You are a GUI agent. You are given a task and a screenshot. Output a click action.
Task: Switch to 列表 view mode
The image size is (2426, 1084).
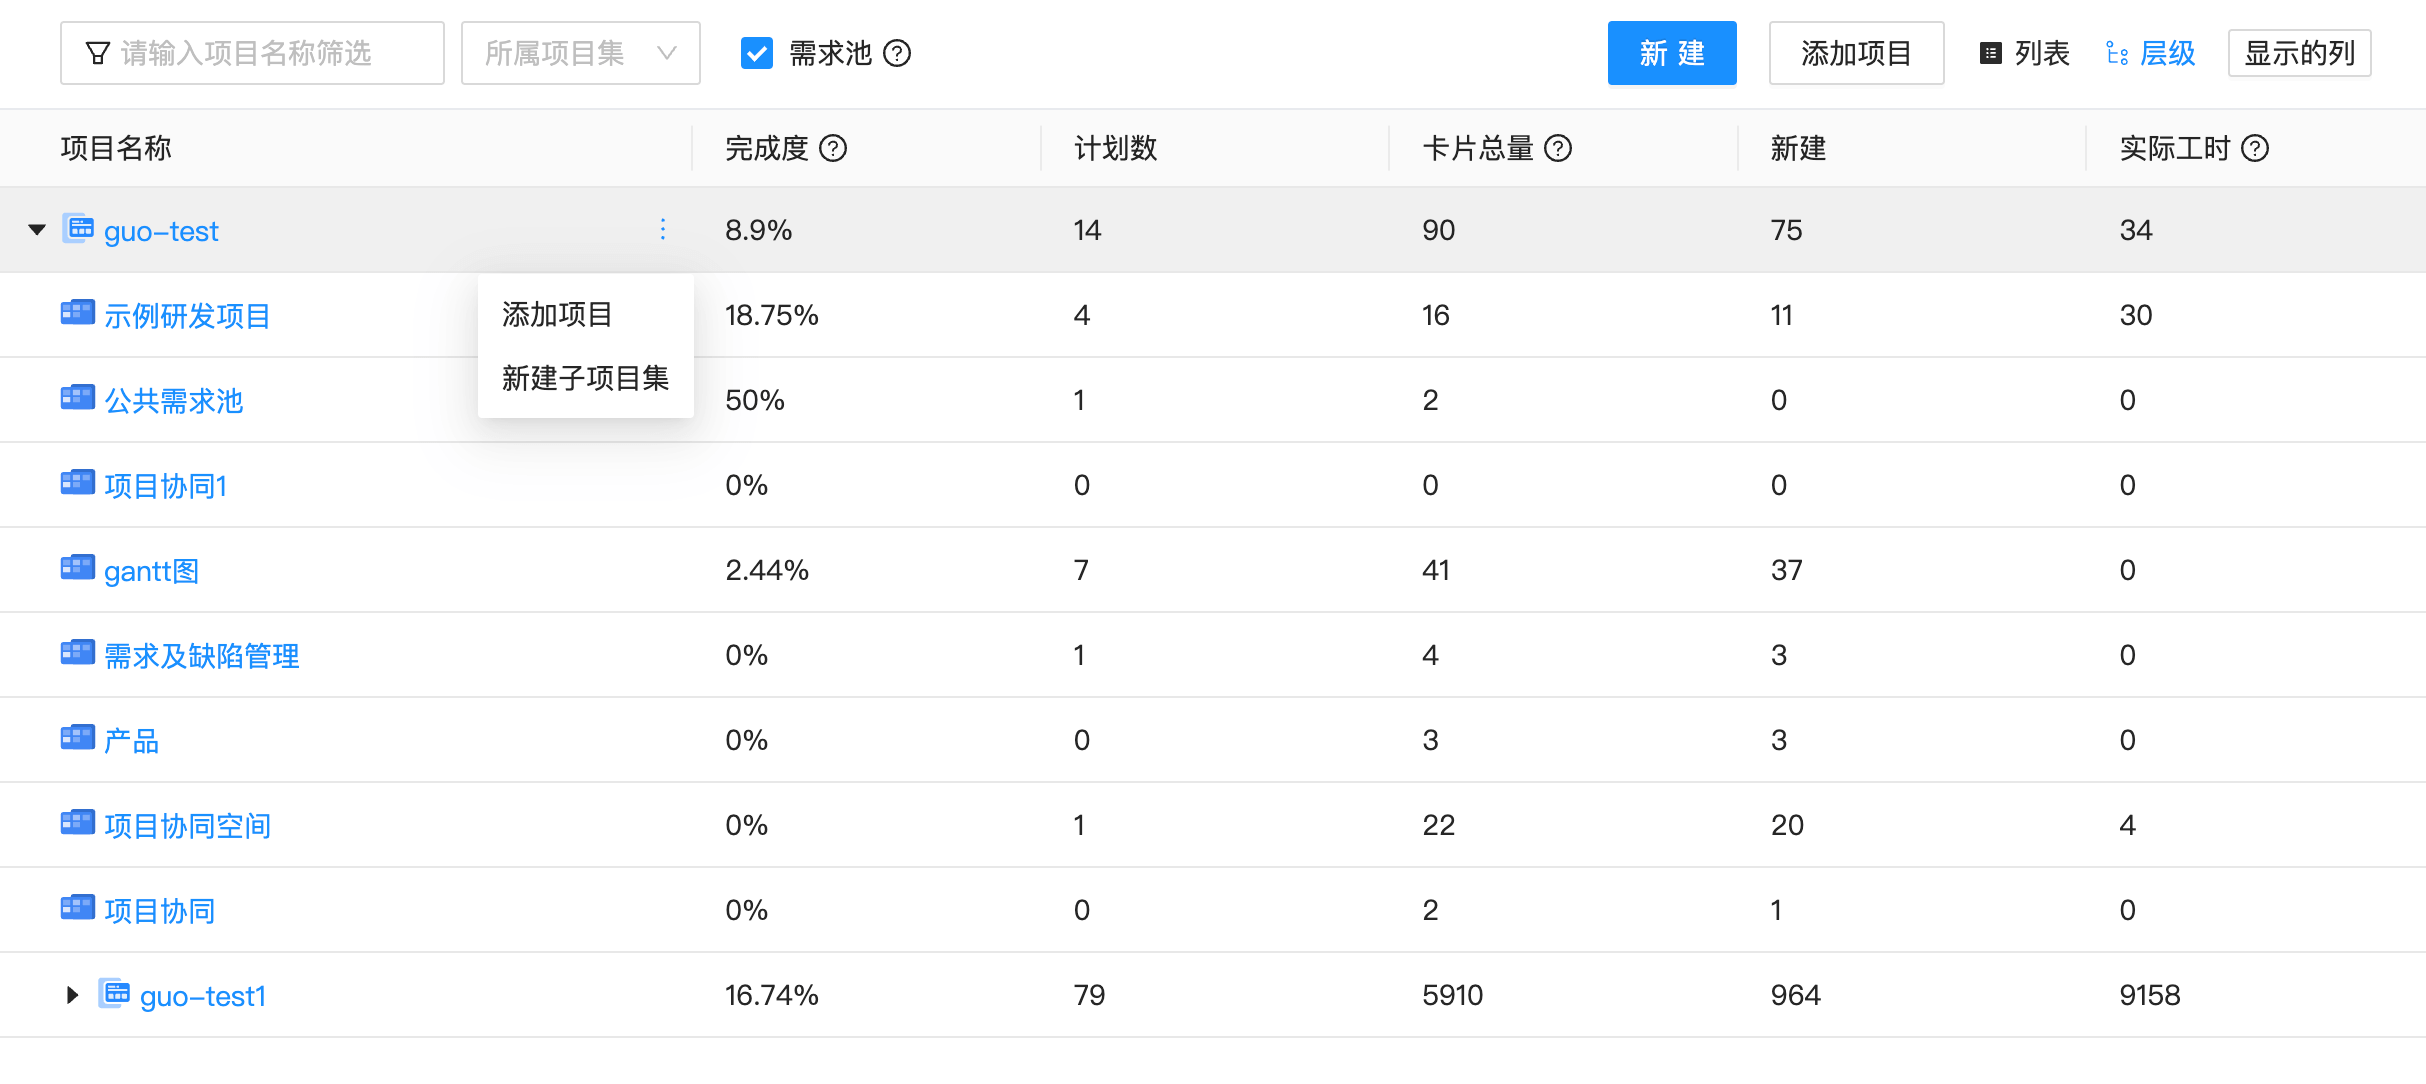pyautogui.click(x=2023, y=53)
